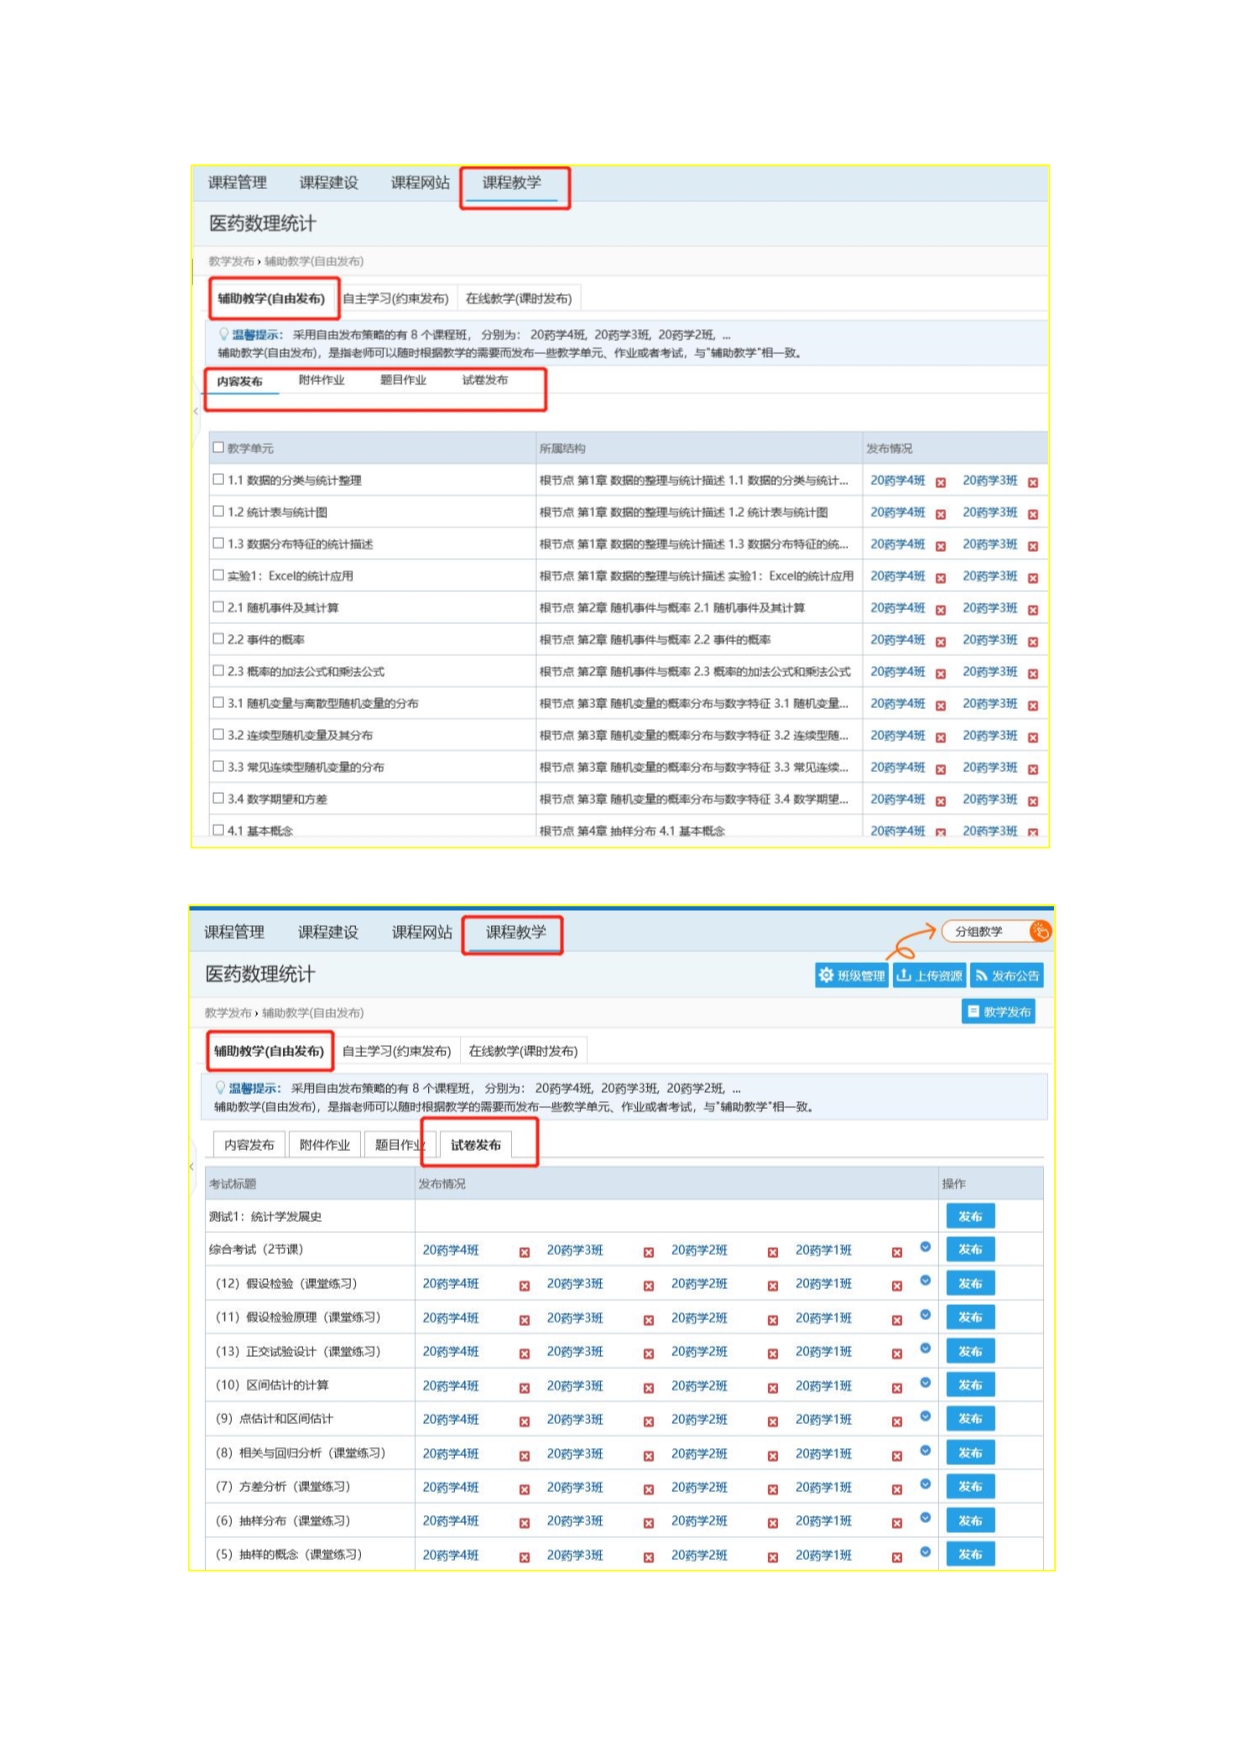Select 自主学习(约束发布) tab in upper screenshot
1240x1753 pixels.
tap(395, 299)
